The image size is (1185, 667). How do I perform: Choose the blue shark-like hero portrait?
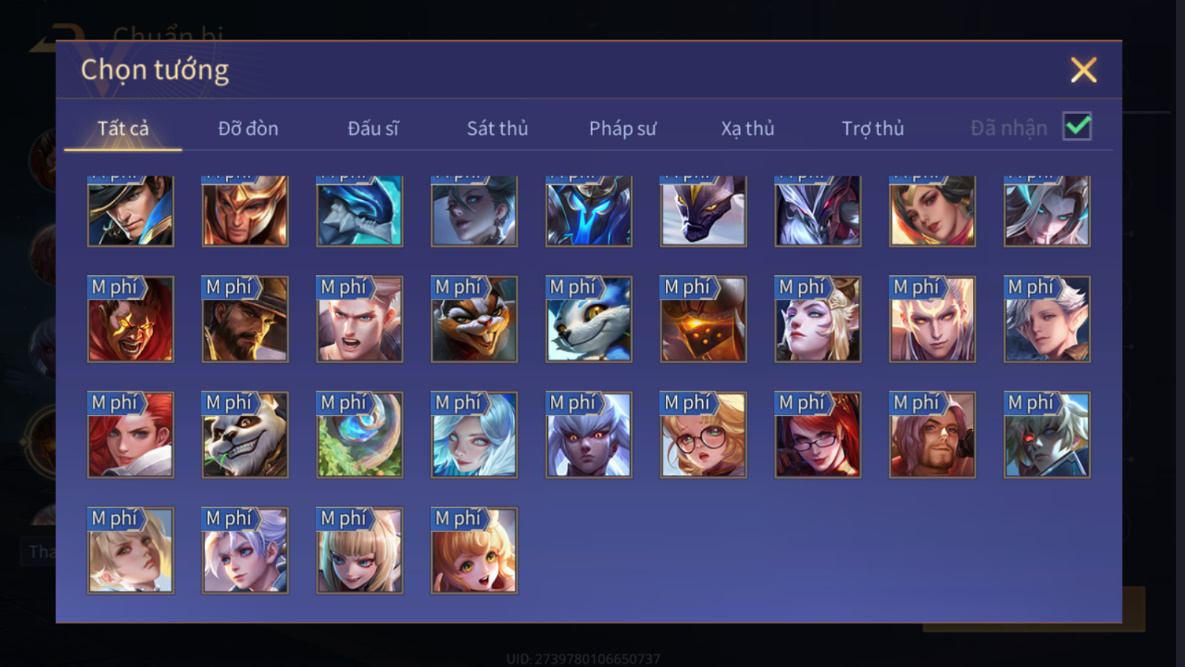click(359, 211)
